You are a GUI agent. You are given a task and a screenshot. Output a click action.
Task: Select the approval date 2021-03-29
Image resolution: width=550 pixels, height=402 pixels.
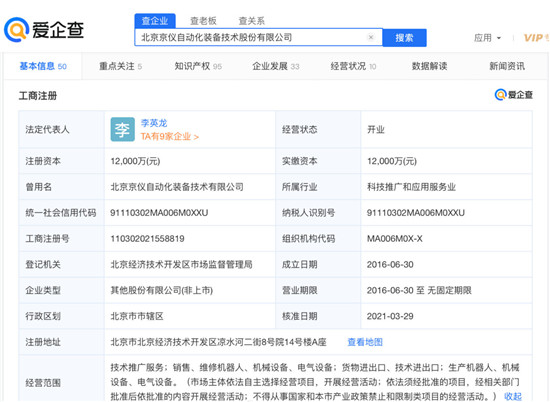390,316
